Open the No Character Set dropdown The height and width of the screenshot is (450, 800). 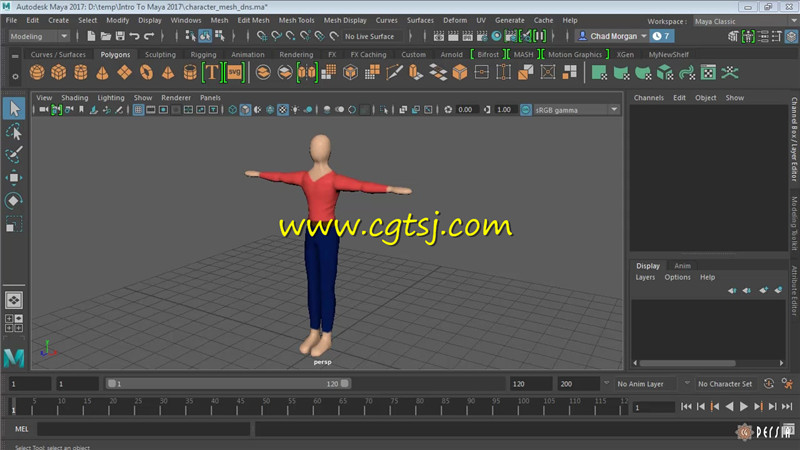725,384
